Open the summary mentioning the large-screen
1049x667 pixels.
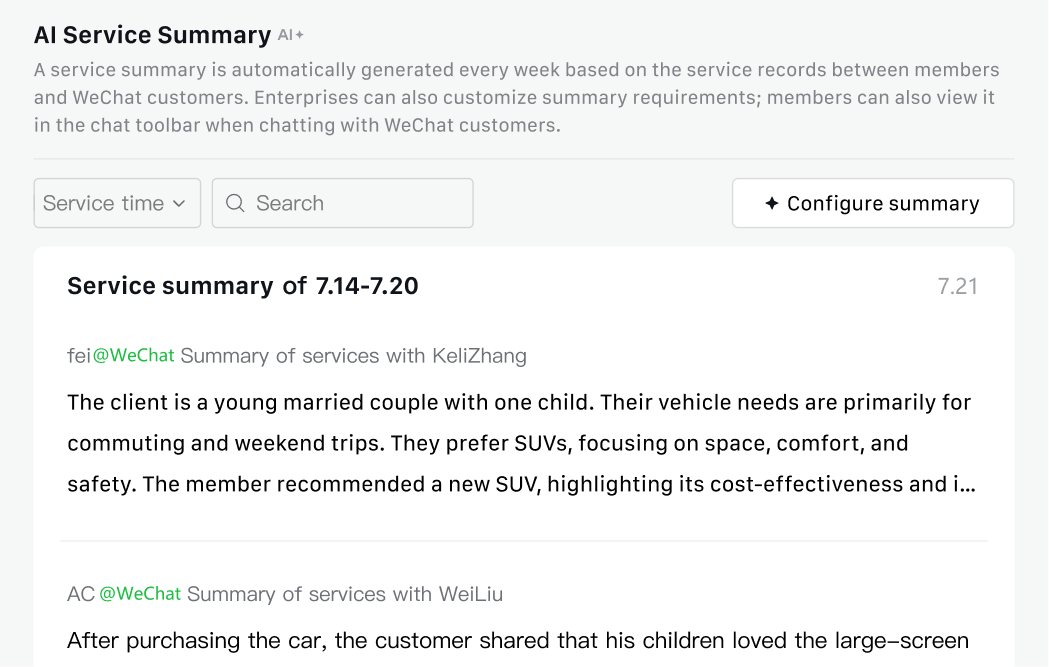tap(517, 640)
